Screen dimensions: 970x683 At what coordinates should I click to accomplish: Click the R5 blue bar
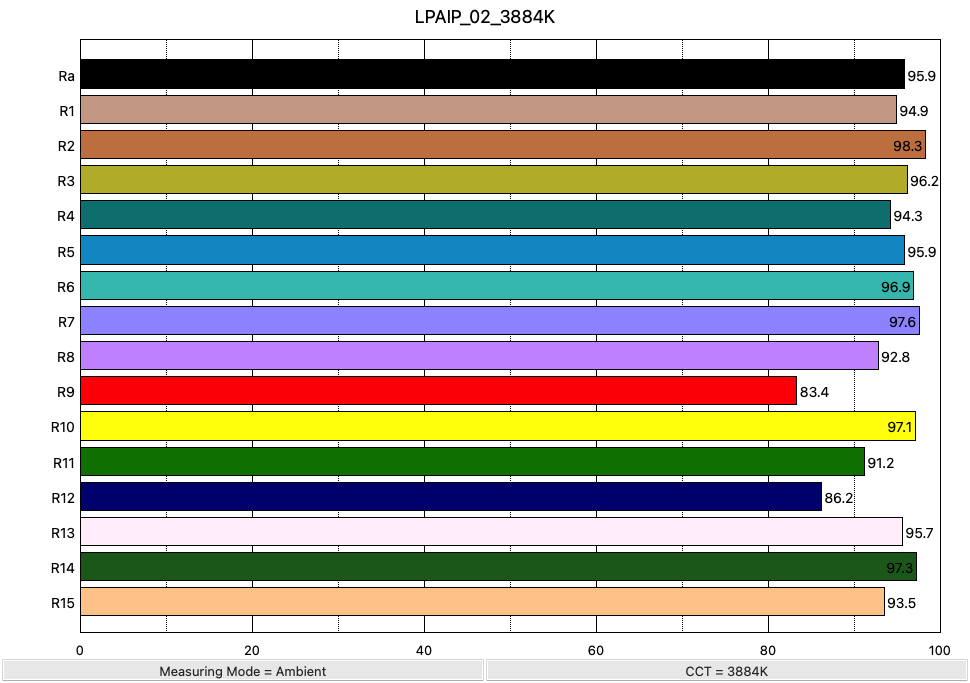tap(492, 250)
